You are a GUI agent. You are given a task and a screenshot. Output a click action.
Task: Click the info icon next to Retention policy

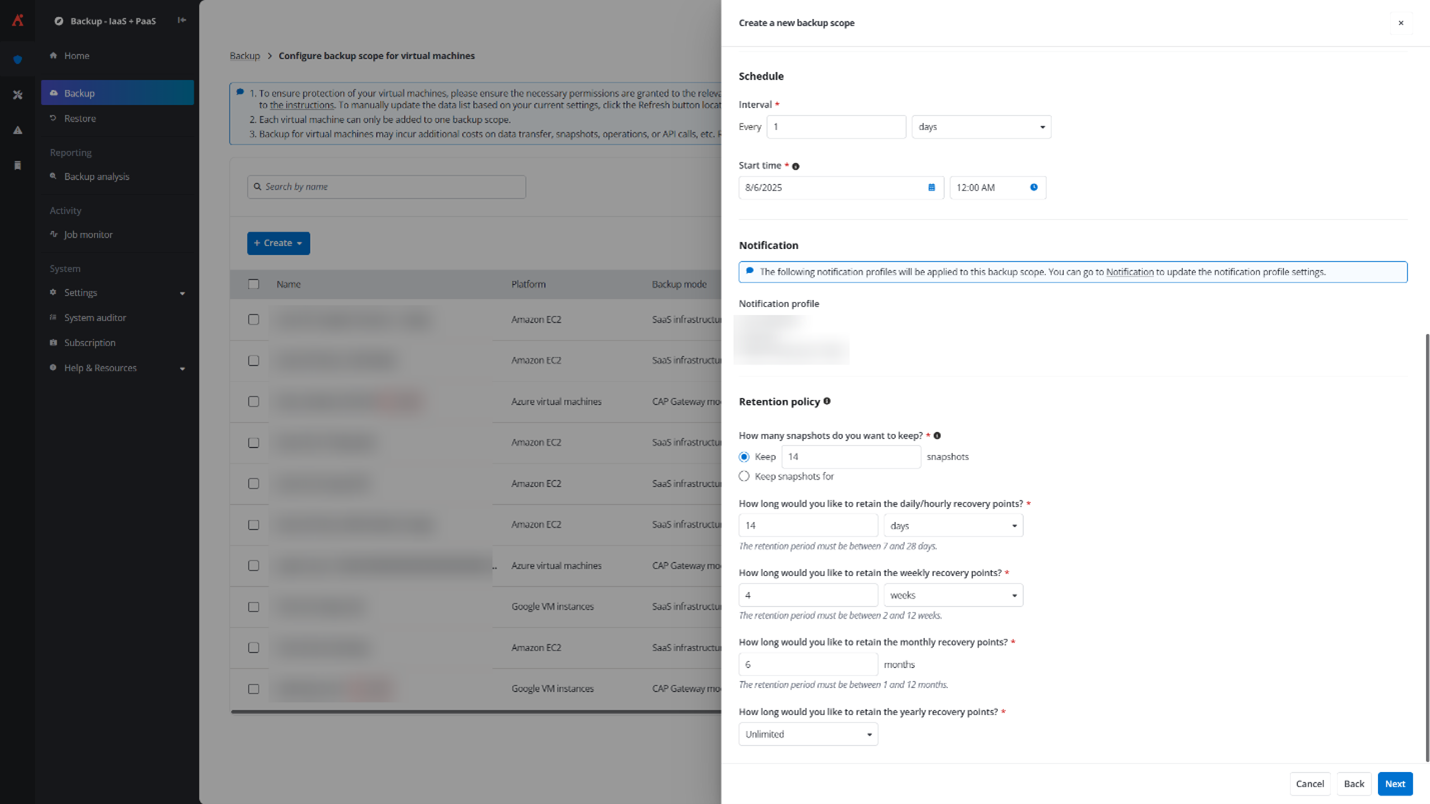pos(827,401)
